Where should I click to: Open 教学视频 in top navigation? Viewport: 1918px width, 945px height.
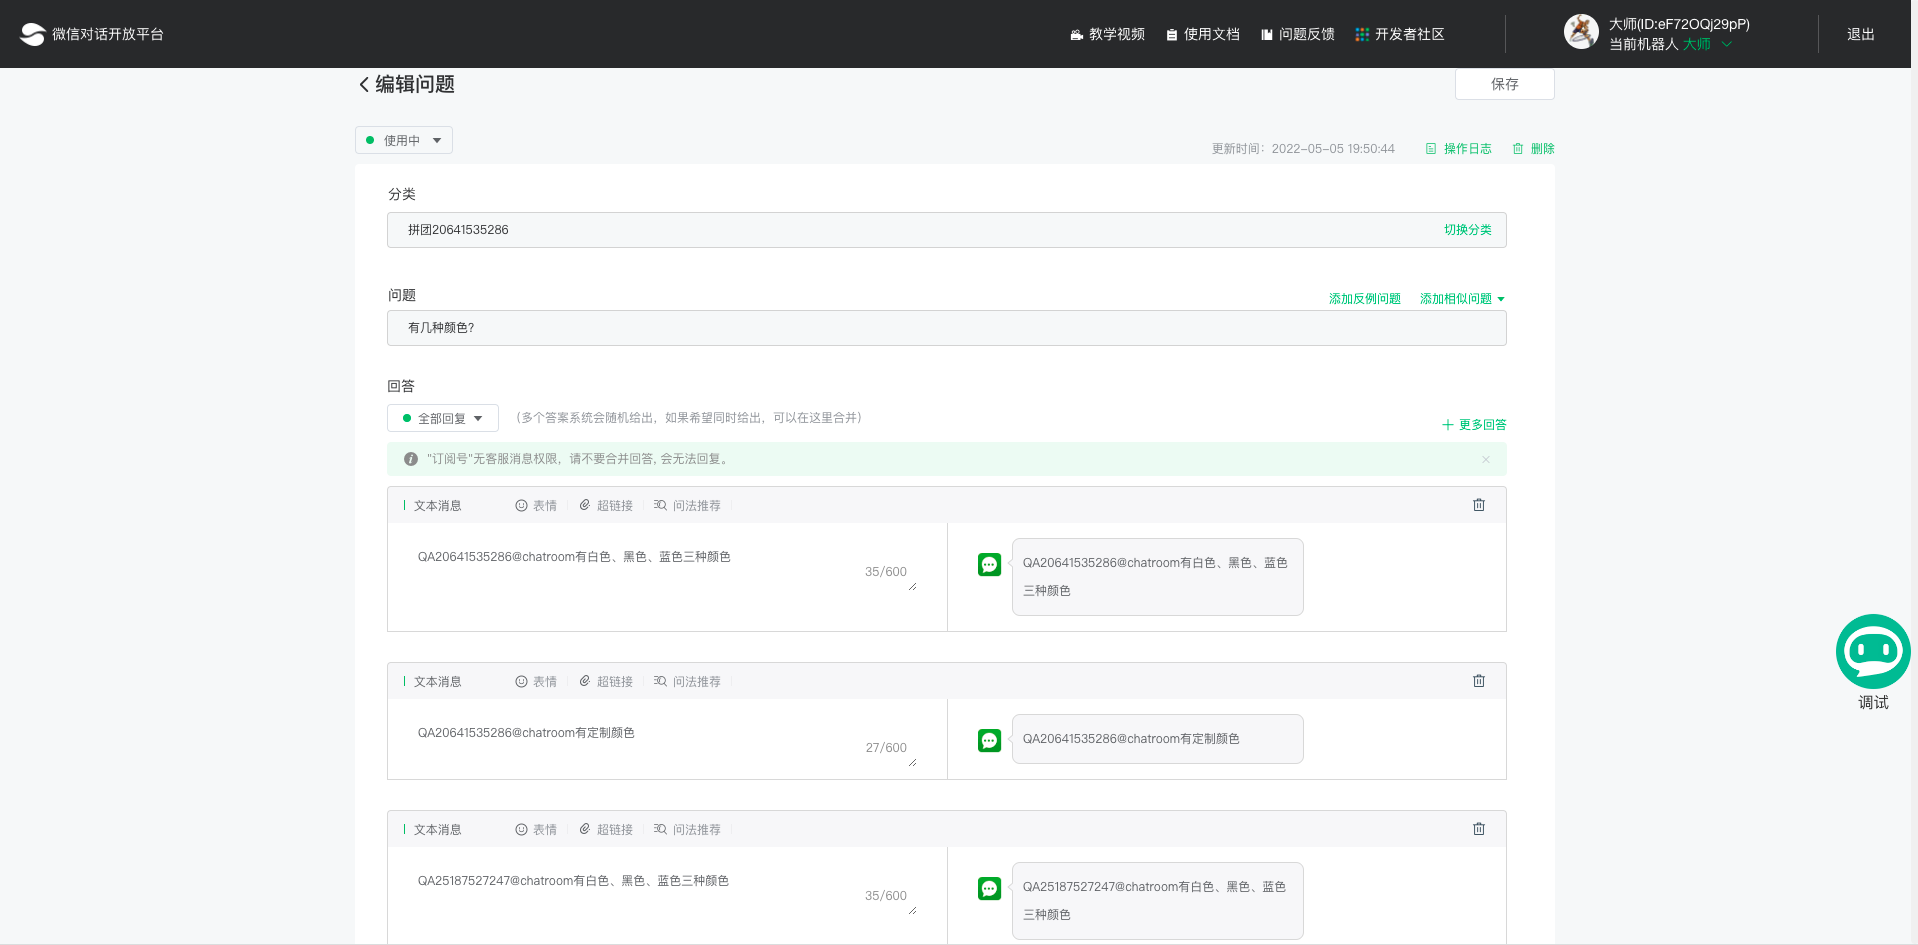pyautogui.click(x=1107, y=35)
